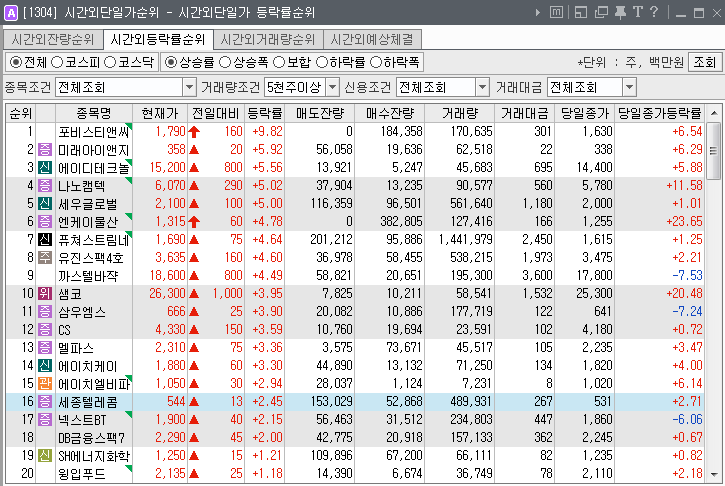Select the 상승폭 radio button
725x486 pixels.
click(225, 62)
